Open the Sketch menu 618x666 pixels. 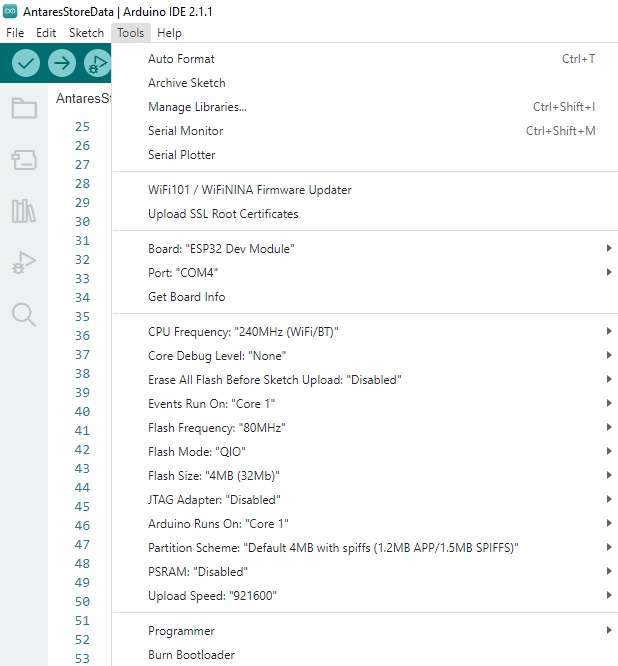(86, 33)
